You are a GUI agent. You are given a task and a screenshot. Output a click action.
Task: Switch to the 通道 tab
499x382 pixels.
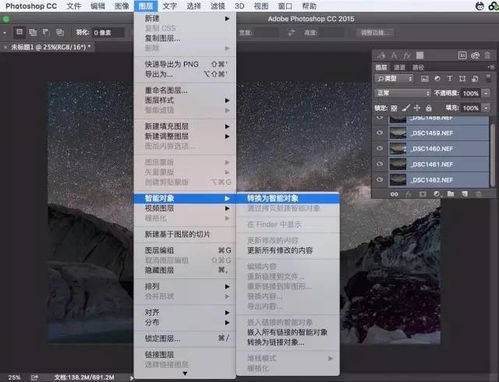[399, 67]
